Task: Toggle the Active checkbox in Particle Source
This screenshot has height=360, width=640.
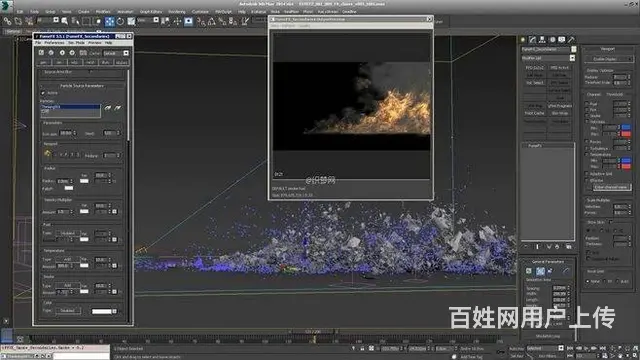Action: (x=43, y=93)
